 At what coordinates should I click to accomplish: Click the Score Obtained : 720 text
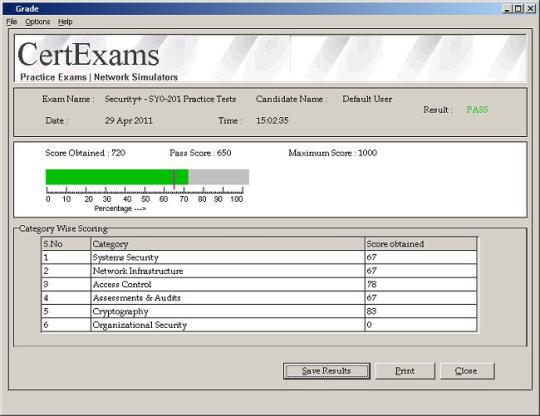coord(85,153)
